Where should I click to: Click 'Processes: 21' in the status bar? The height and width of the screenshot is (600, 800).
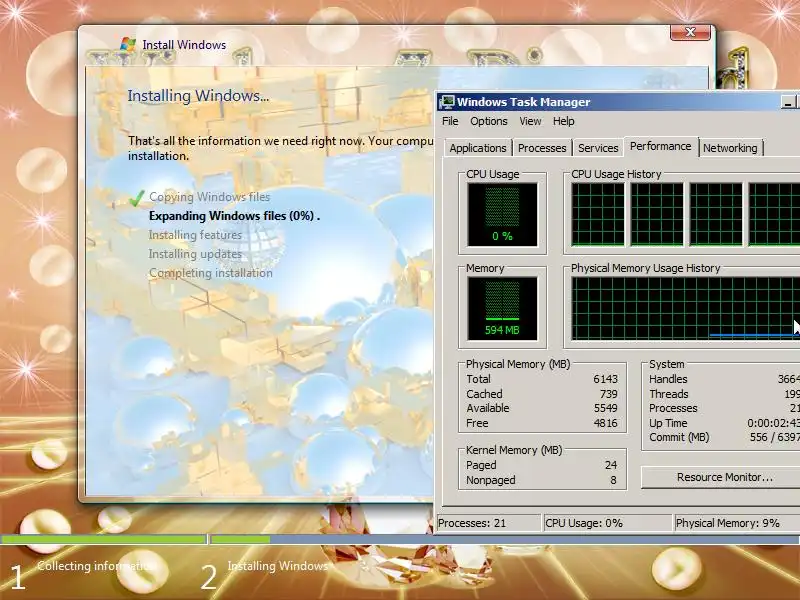472,523
